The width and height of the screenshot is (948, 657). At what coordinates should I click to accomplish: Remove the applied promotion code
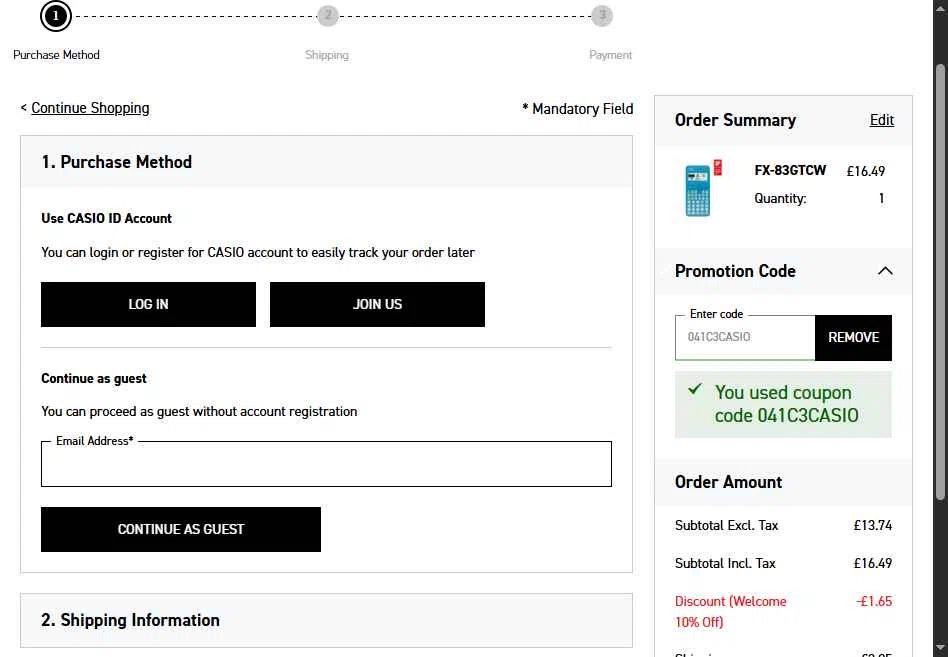853,337
